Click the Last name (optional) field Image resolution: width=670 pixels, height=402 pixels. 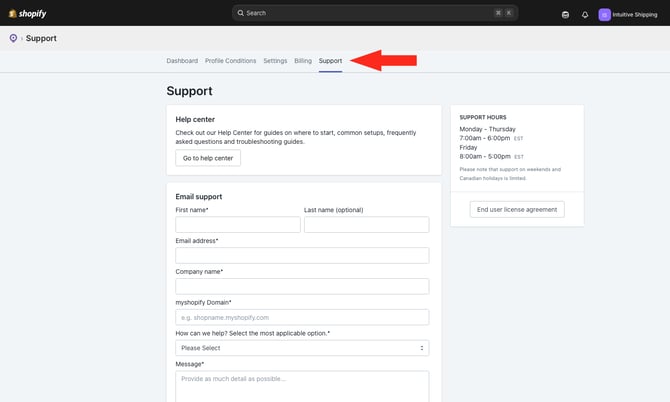[x=367, y=225]
